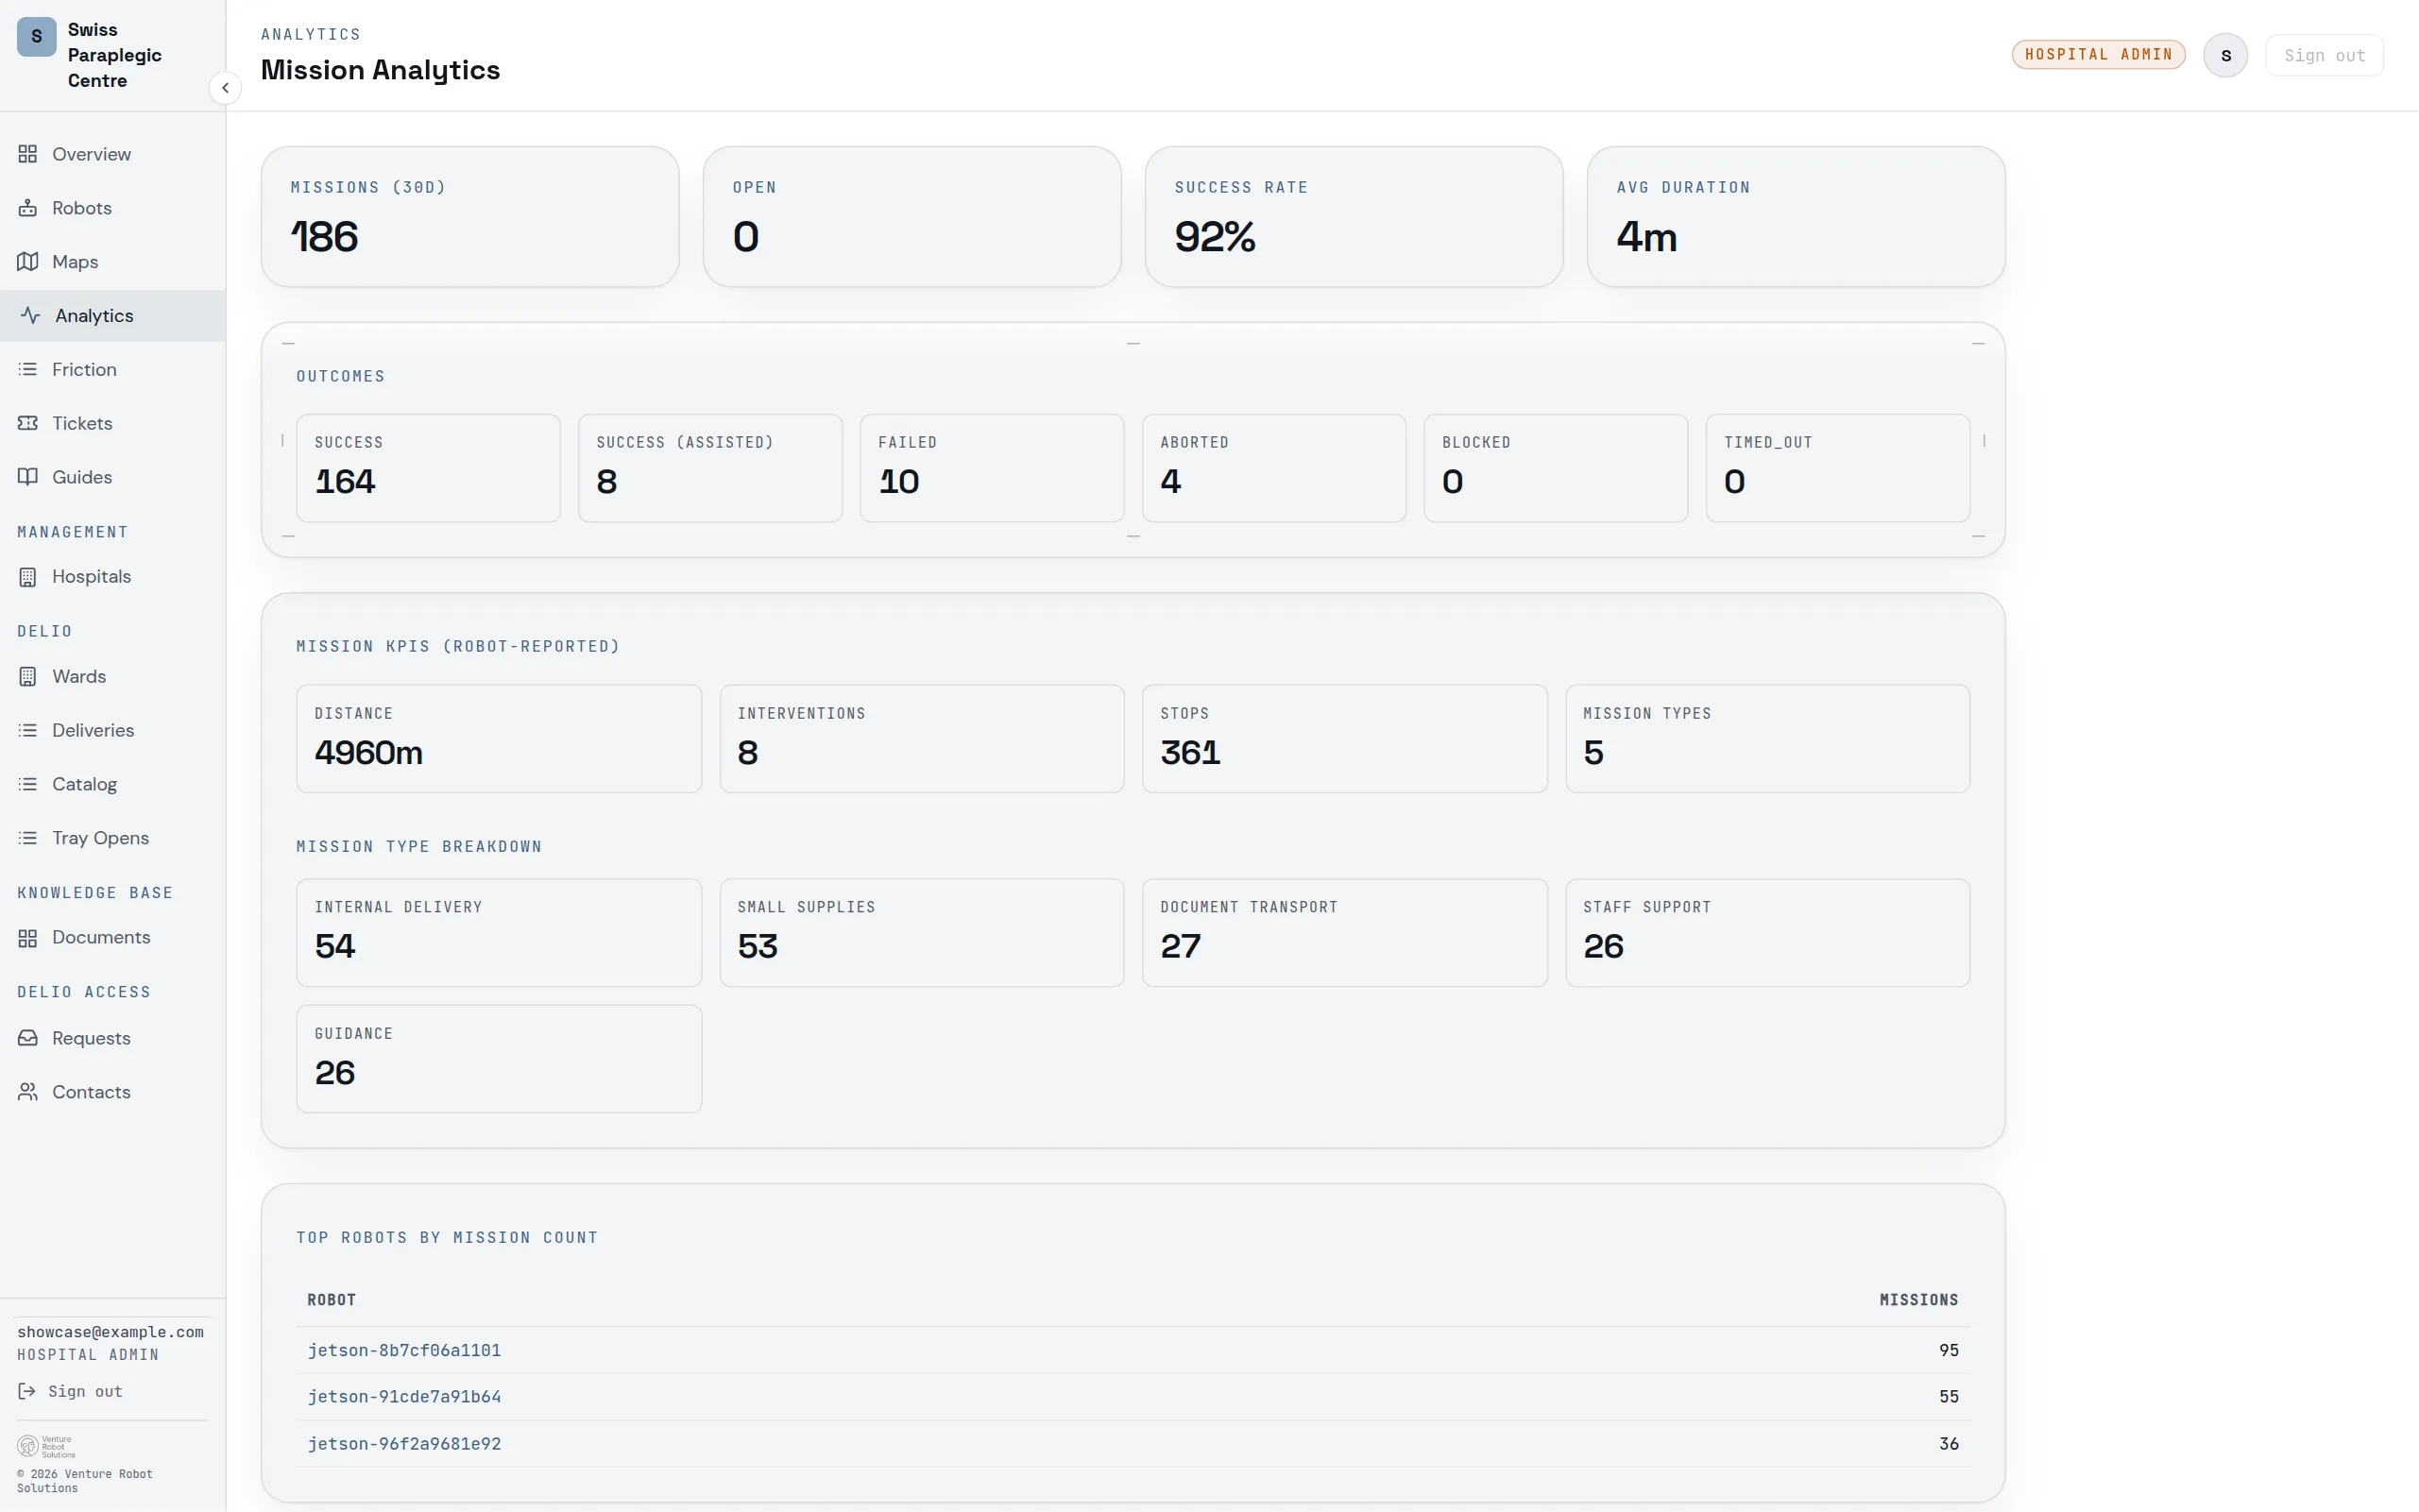Image resolution: width=2419 pixels, height=1512 pixels.
Task: Click the Catalog list icon
Action: coord(28,785)
